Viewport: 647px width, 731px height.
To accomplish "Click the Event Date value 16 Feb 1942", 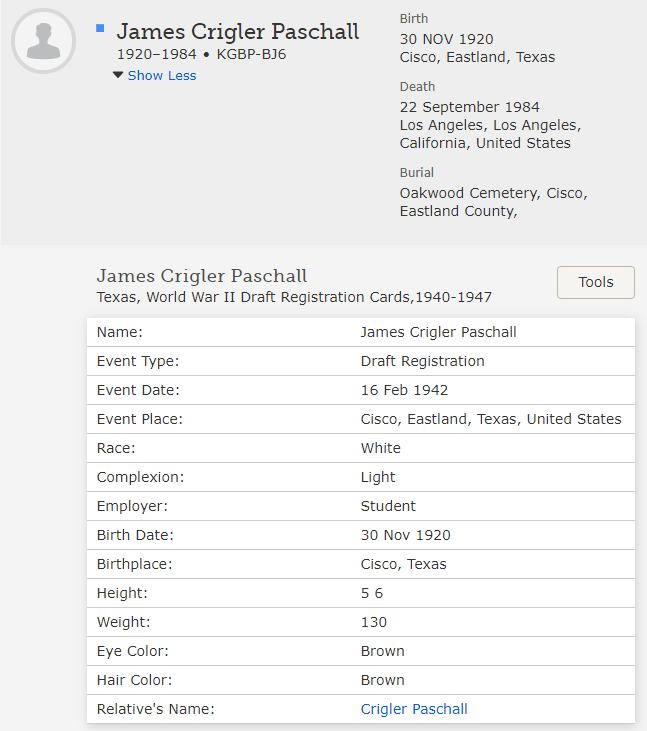I will coord(404,390).
